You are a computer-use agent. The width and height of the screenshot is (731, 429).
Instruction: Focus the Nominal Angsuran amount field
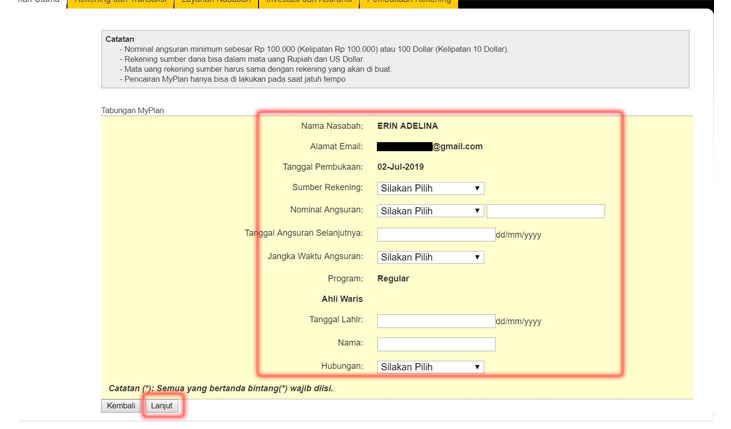(545, 211)
